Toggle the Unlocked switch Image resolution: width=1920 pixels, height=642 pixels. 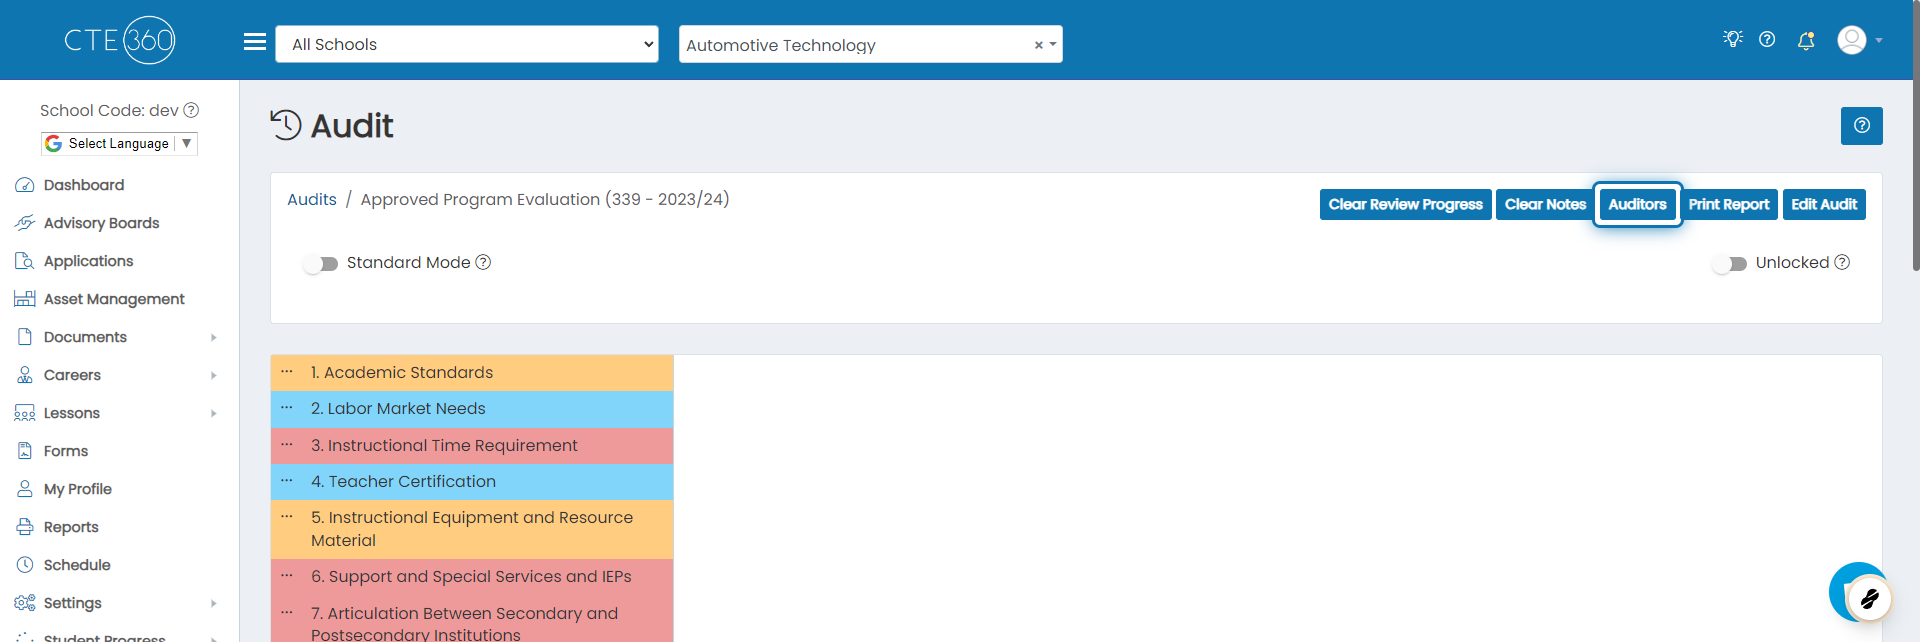[1730, 263]
